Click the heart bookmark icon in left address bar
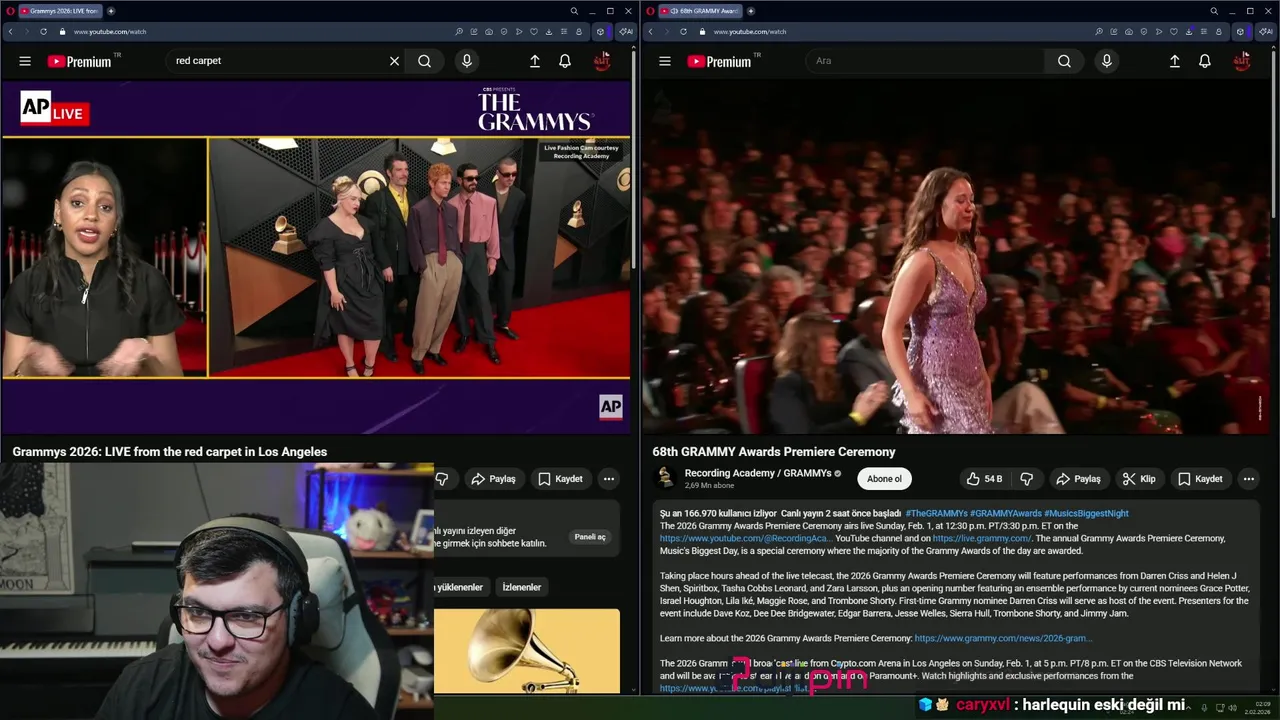The image size is (1280, 720). 534,31
